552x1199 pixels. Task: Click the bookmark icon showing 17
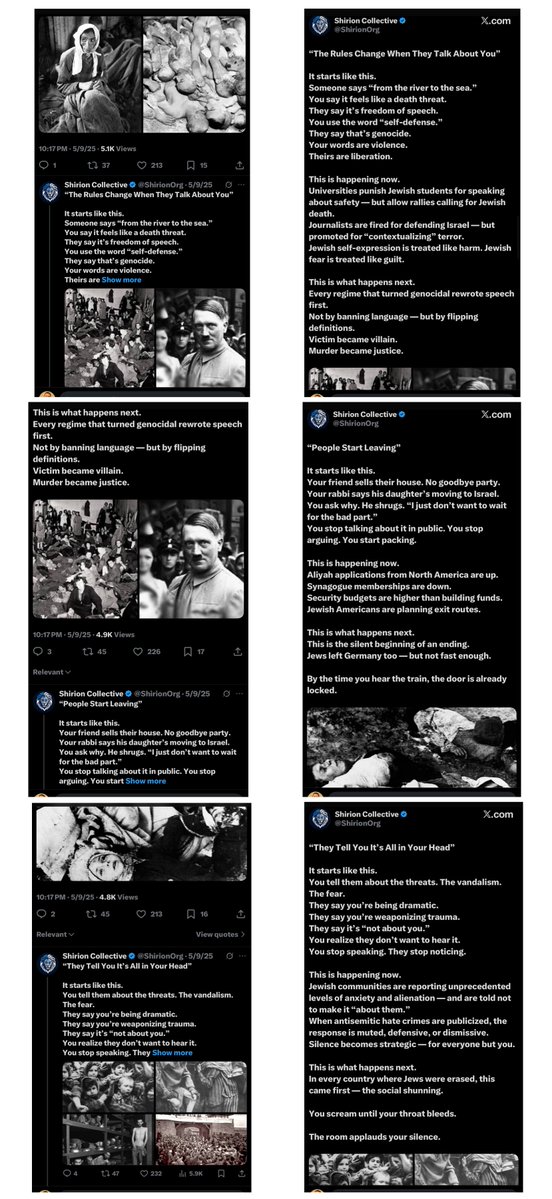pyautogui.click(x=188, y=651)
